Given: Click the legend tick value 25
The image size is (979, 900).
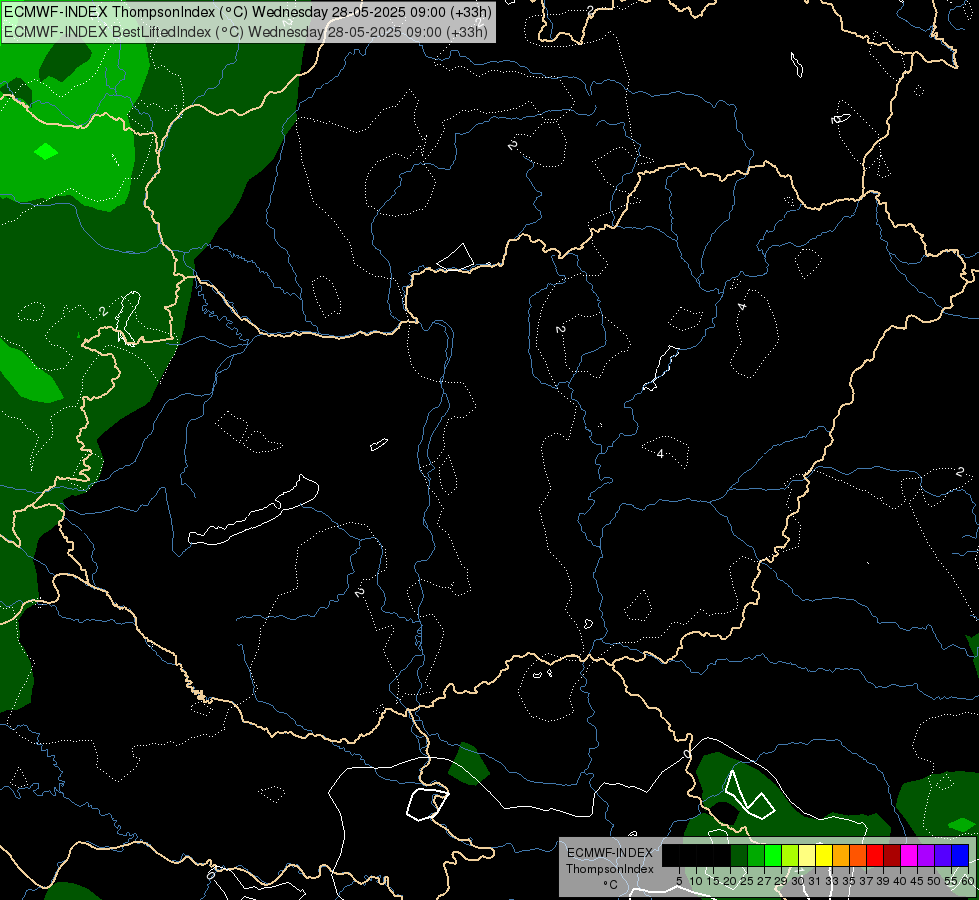Looking at the screenshot, I should pyautogui.click(x=747, y=881).
